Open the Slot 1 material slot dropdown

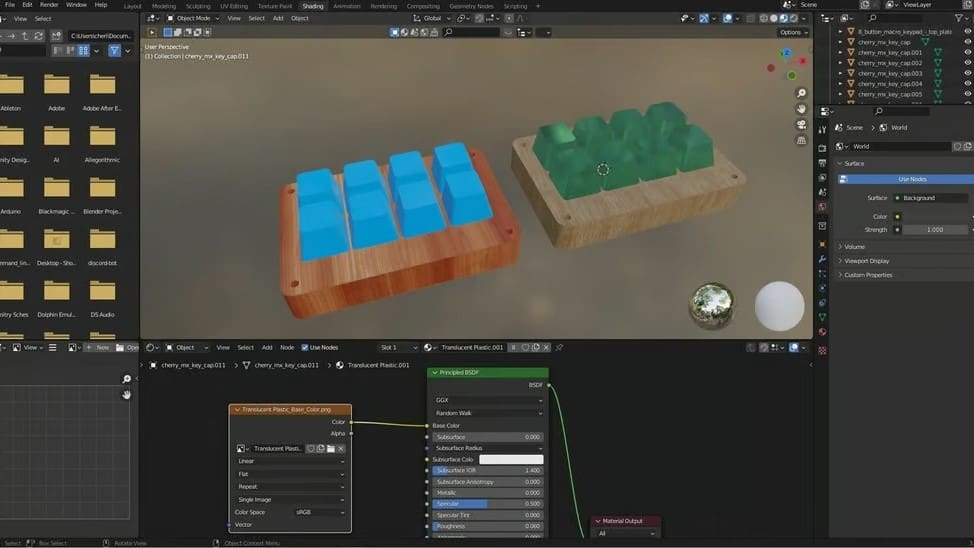[398, 348]
